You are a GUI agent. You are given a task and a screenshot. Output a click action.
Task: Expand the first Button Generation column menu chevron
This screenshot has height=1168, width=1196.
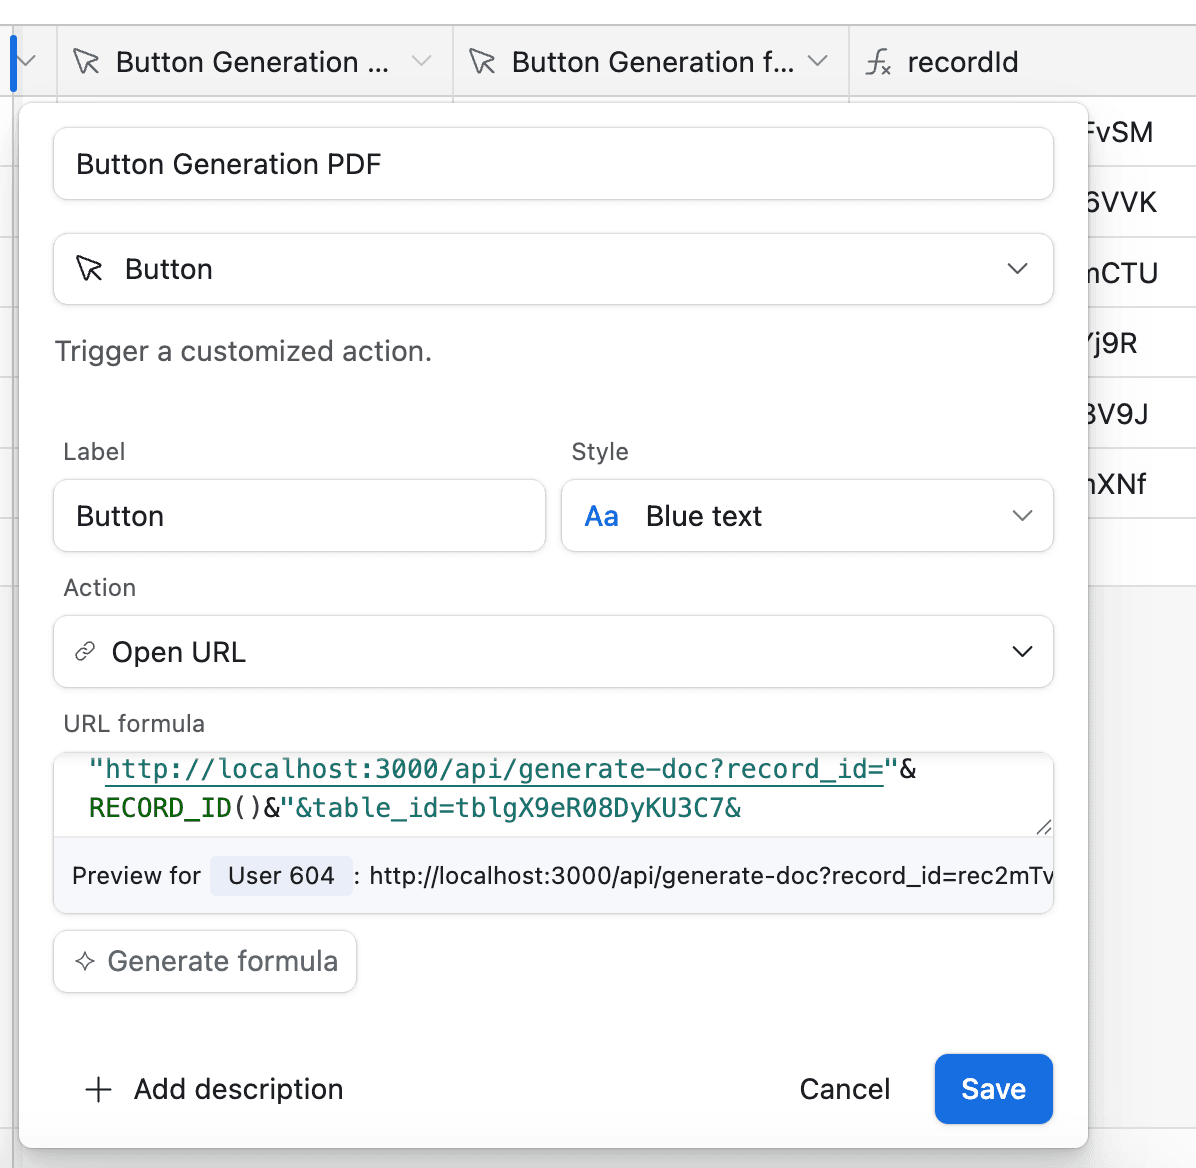[x=422, y=62]
